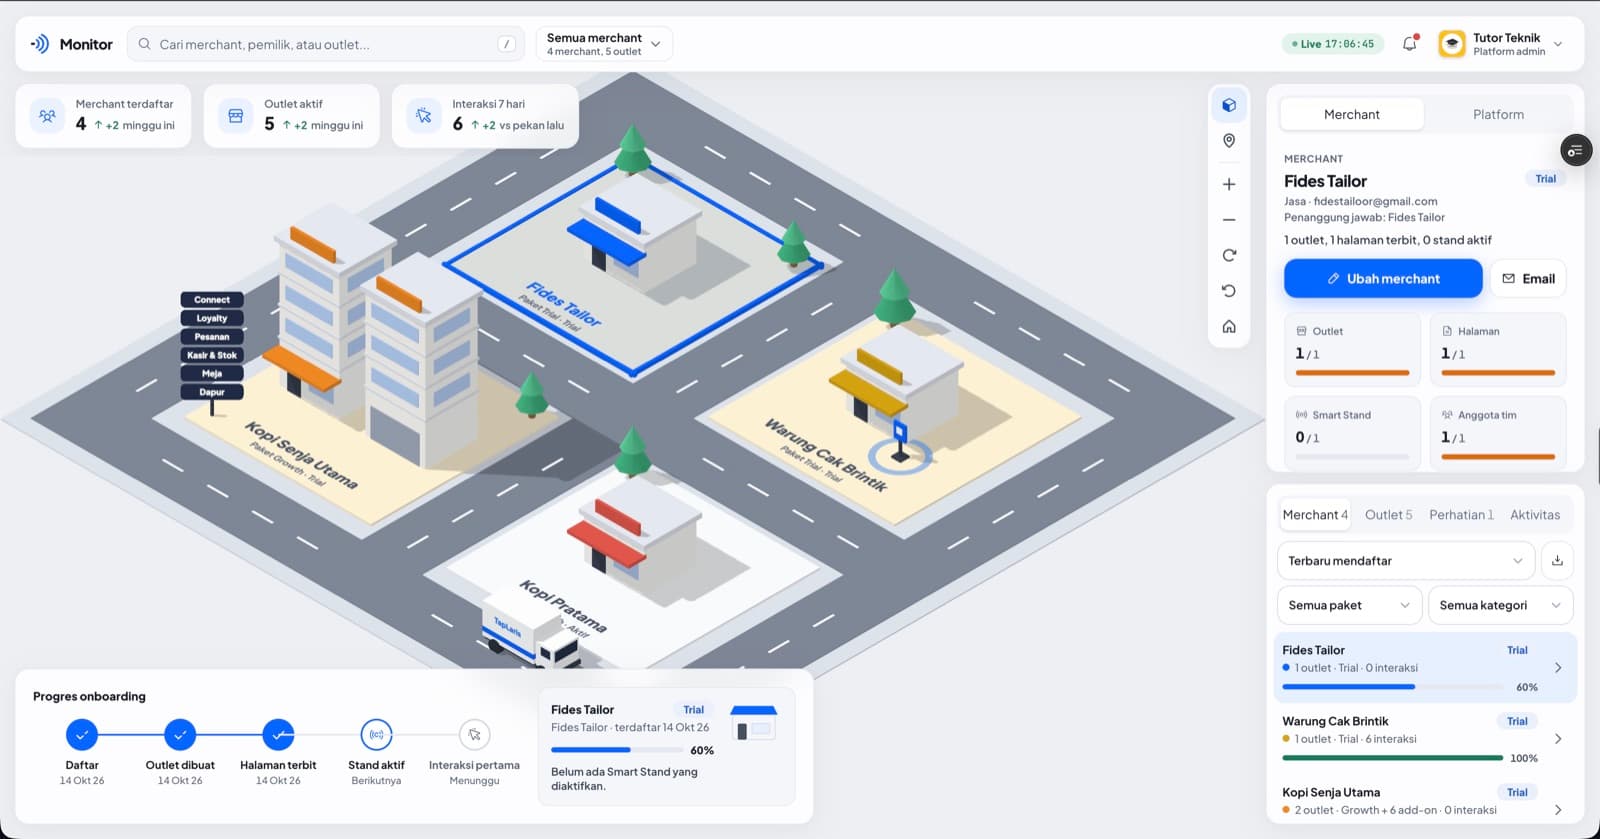Open the notifications bell
The width and height of the screenshot is (1600, 839).
[x=1410, y=44]
